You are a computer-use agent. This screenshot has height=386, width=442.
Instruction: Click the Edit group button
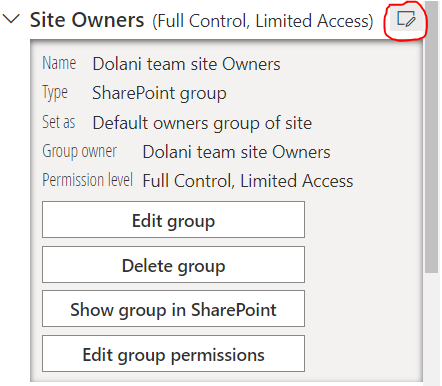pos(173,219)
